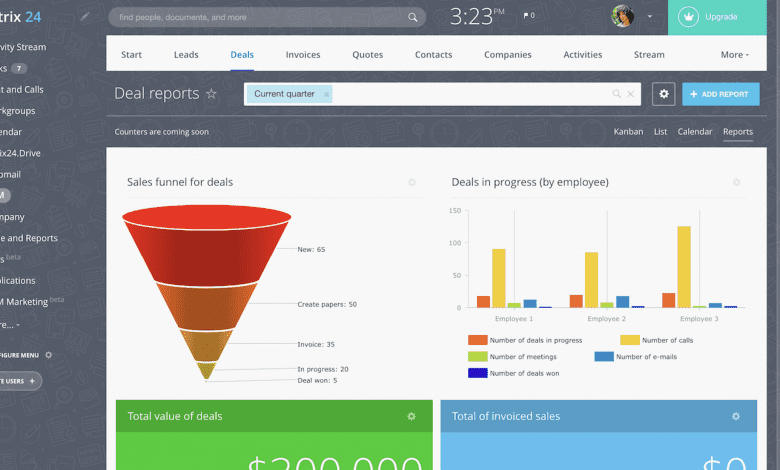Favorite Deal reports with the star icon
The image size is (780, 470).
pyautogui.click(x=211, y=94)
